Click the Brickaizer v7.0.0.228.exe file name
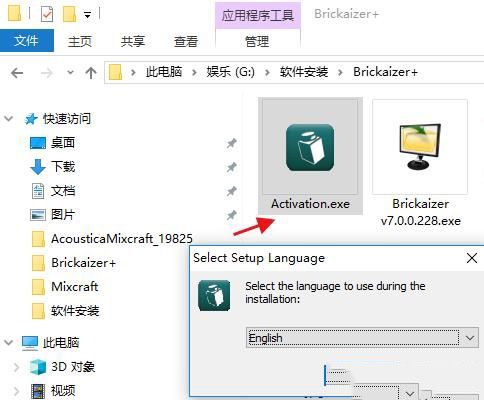This screenshot has width=484, height=400. point(421,212)
